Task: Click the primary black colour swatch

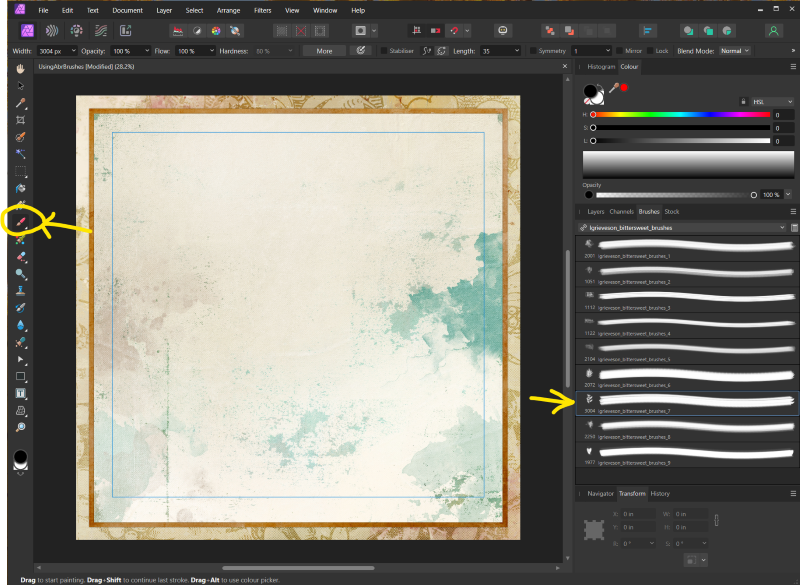Action: pos(590,91)
